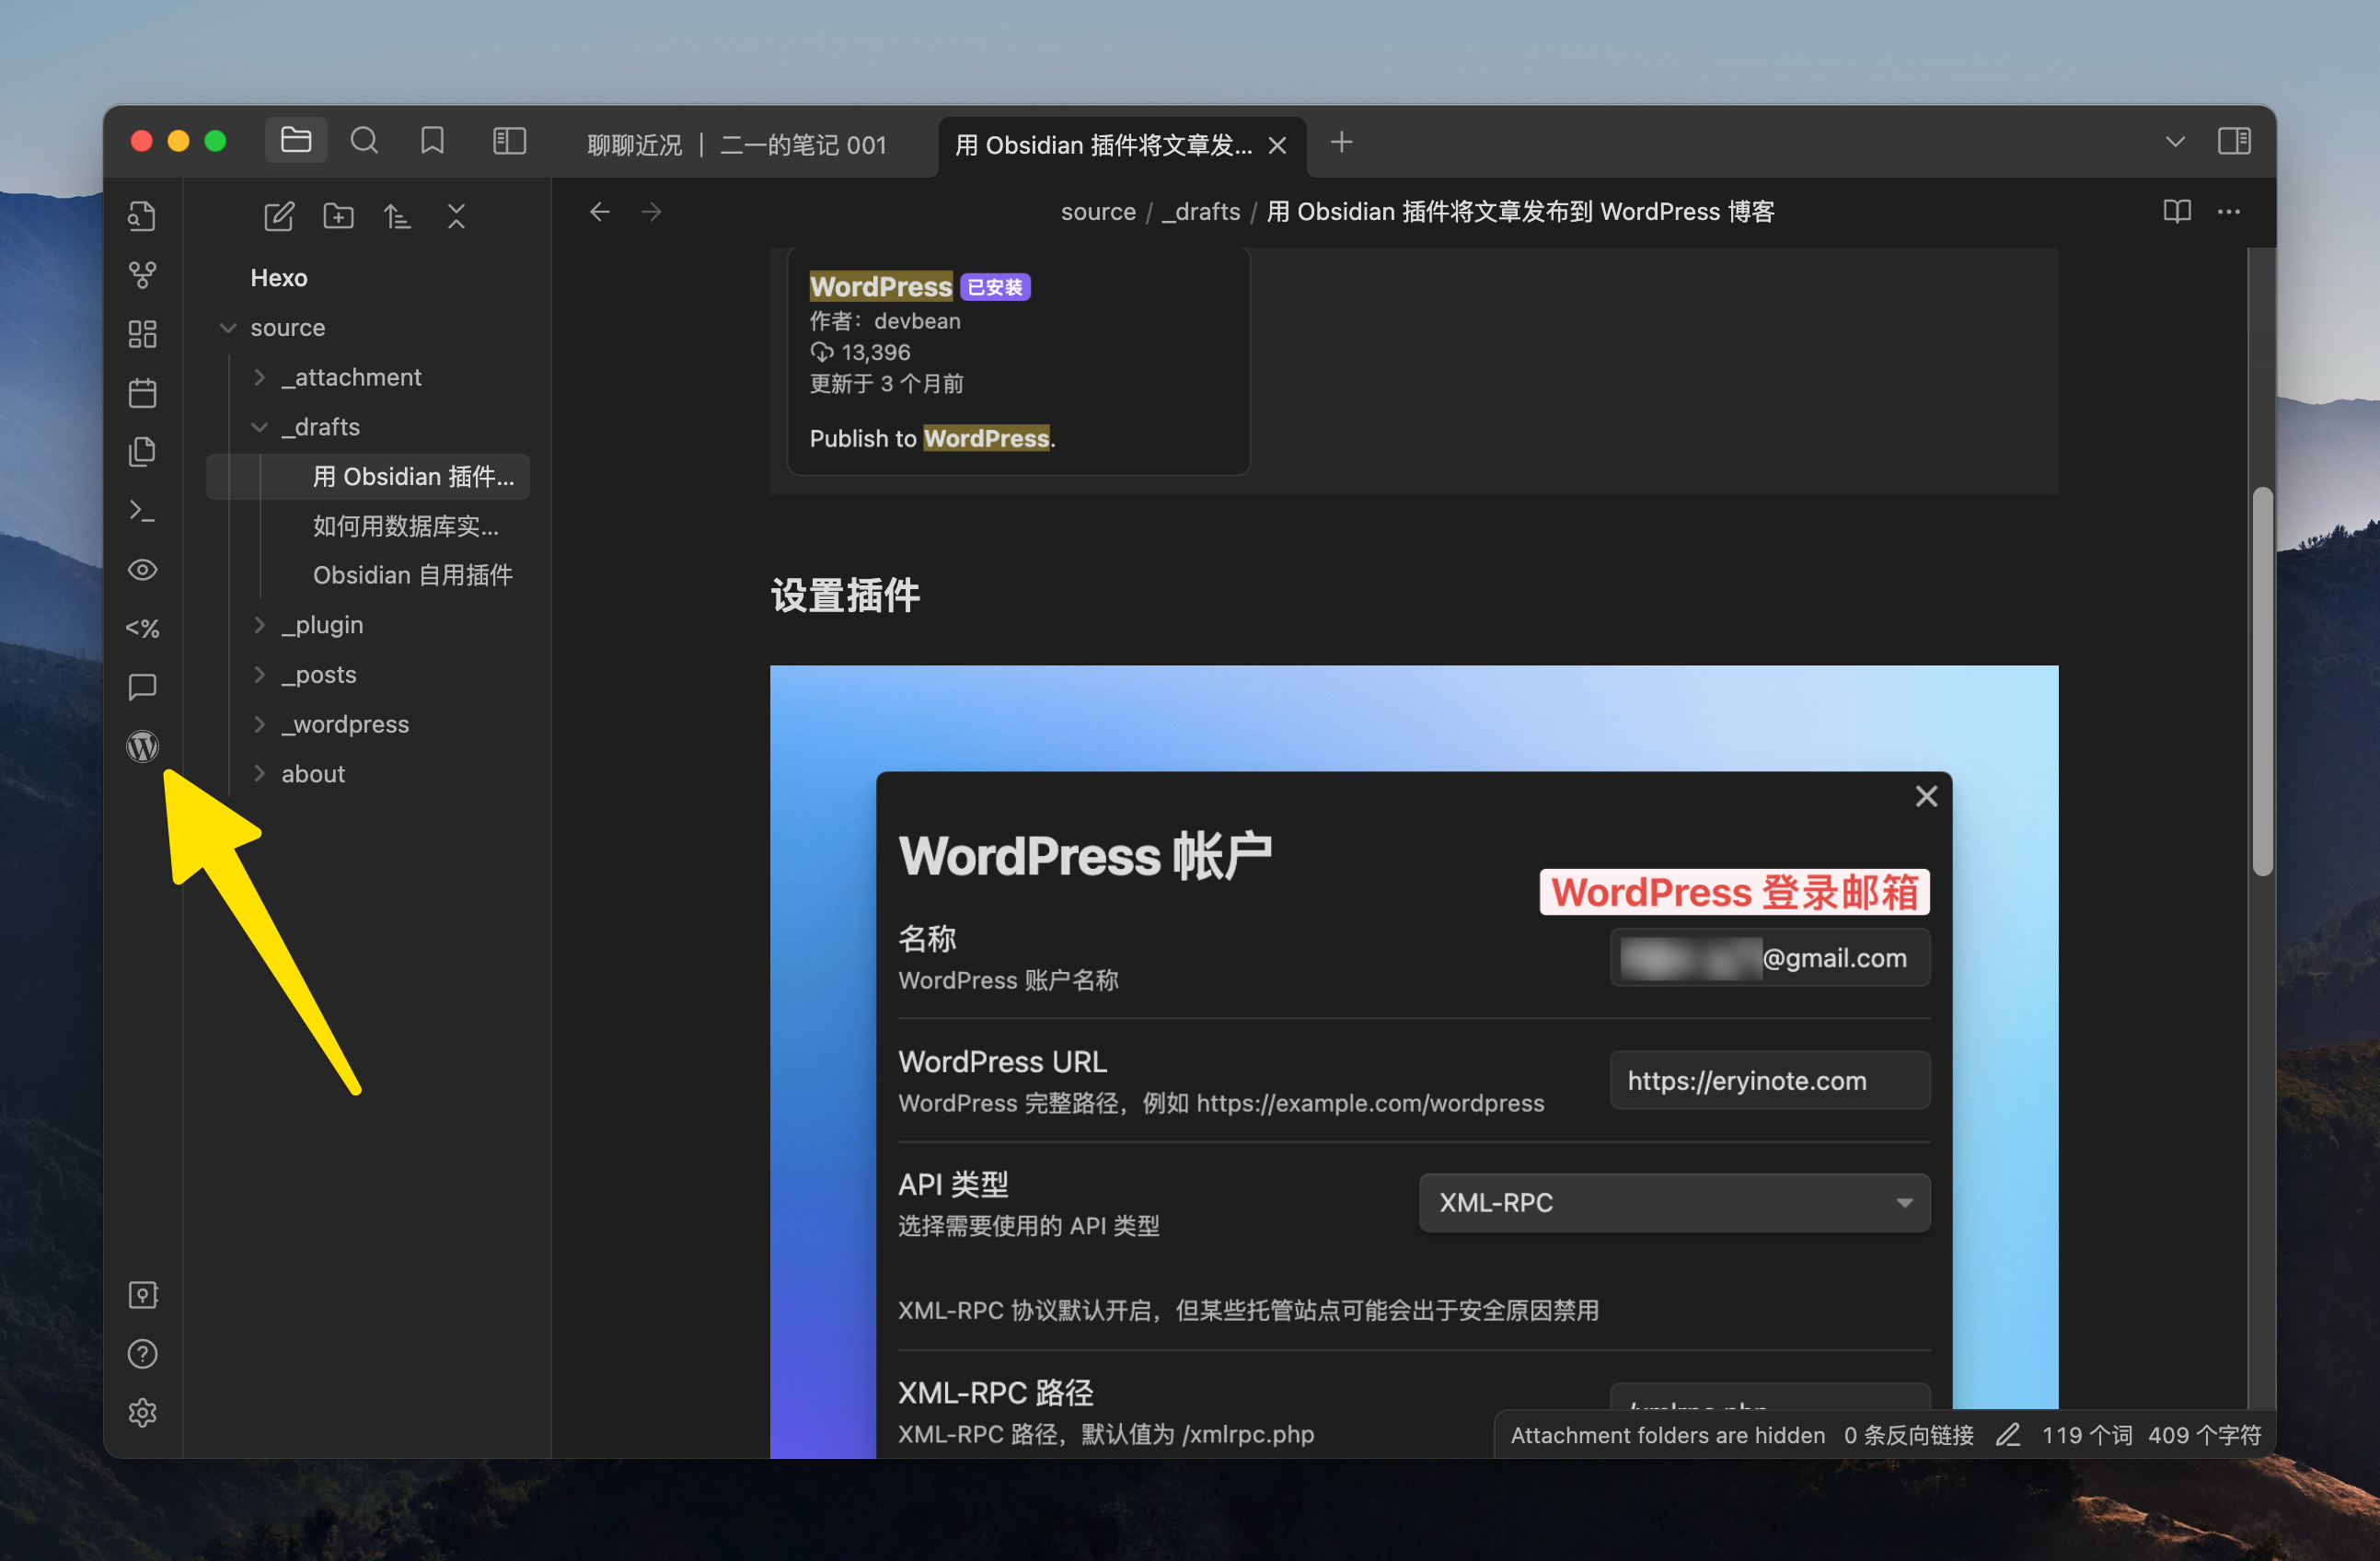Switch to the 聊聊近况 tab

point(633,144)
